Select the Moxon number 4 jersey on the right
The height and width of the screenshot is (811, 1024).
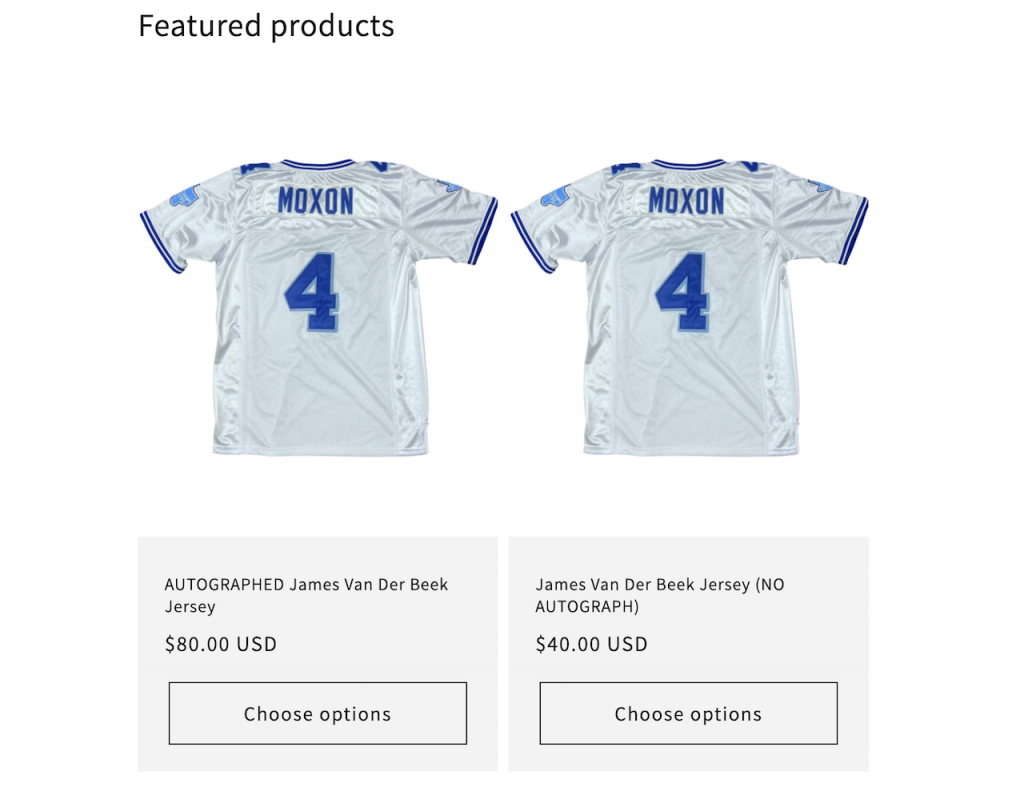687,310
